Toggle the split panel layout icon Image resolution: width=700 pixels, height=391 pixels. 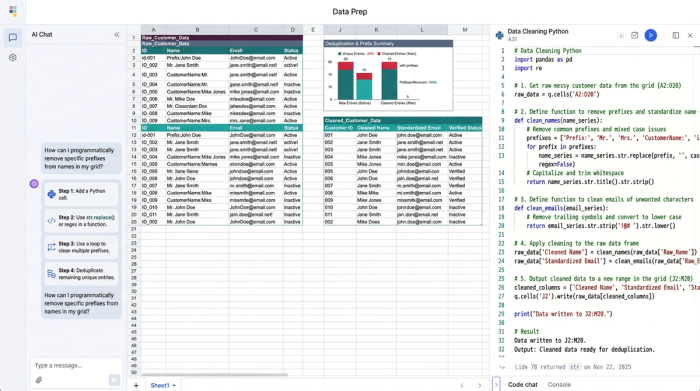click(675, 35)
